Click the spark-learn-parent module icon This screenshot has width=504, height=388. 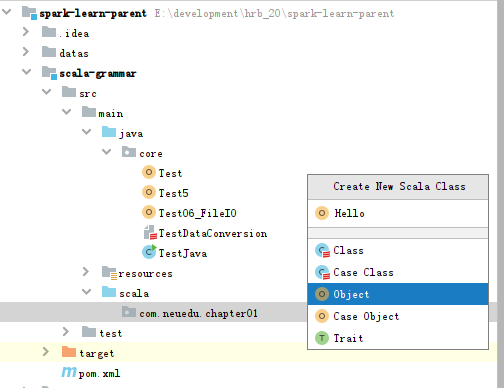[x=29, y=13]
